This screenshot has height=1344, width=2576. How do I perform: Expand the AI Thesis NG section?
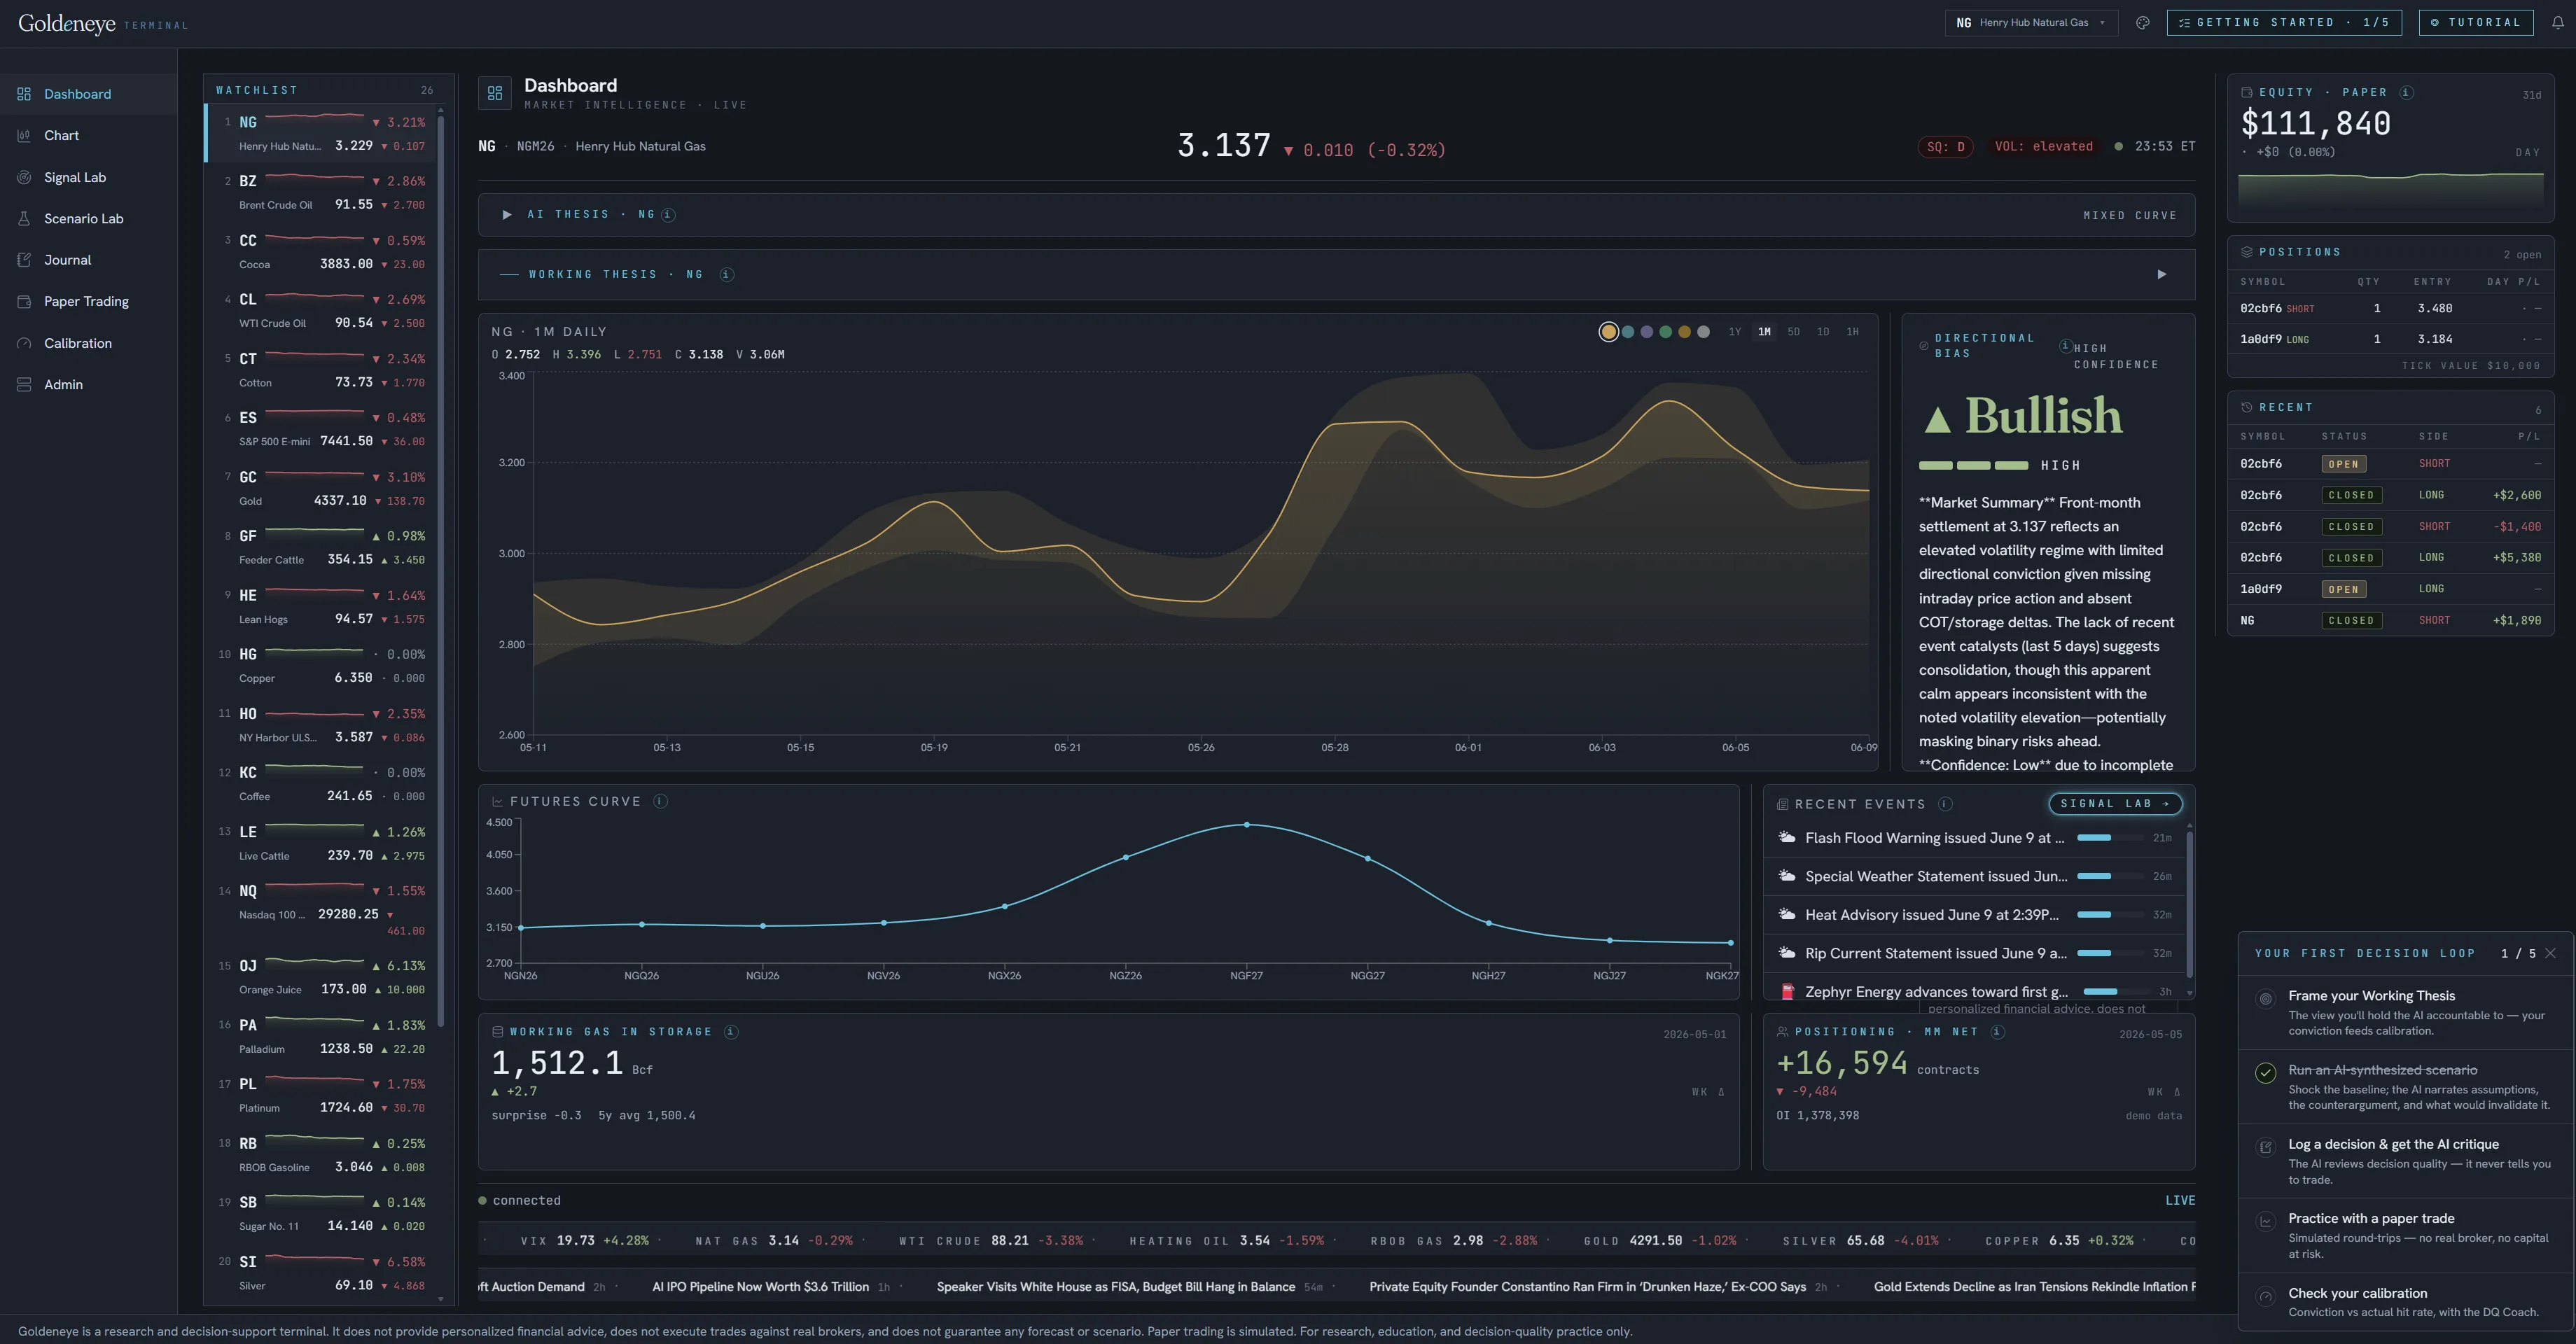[507, 215]
